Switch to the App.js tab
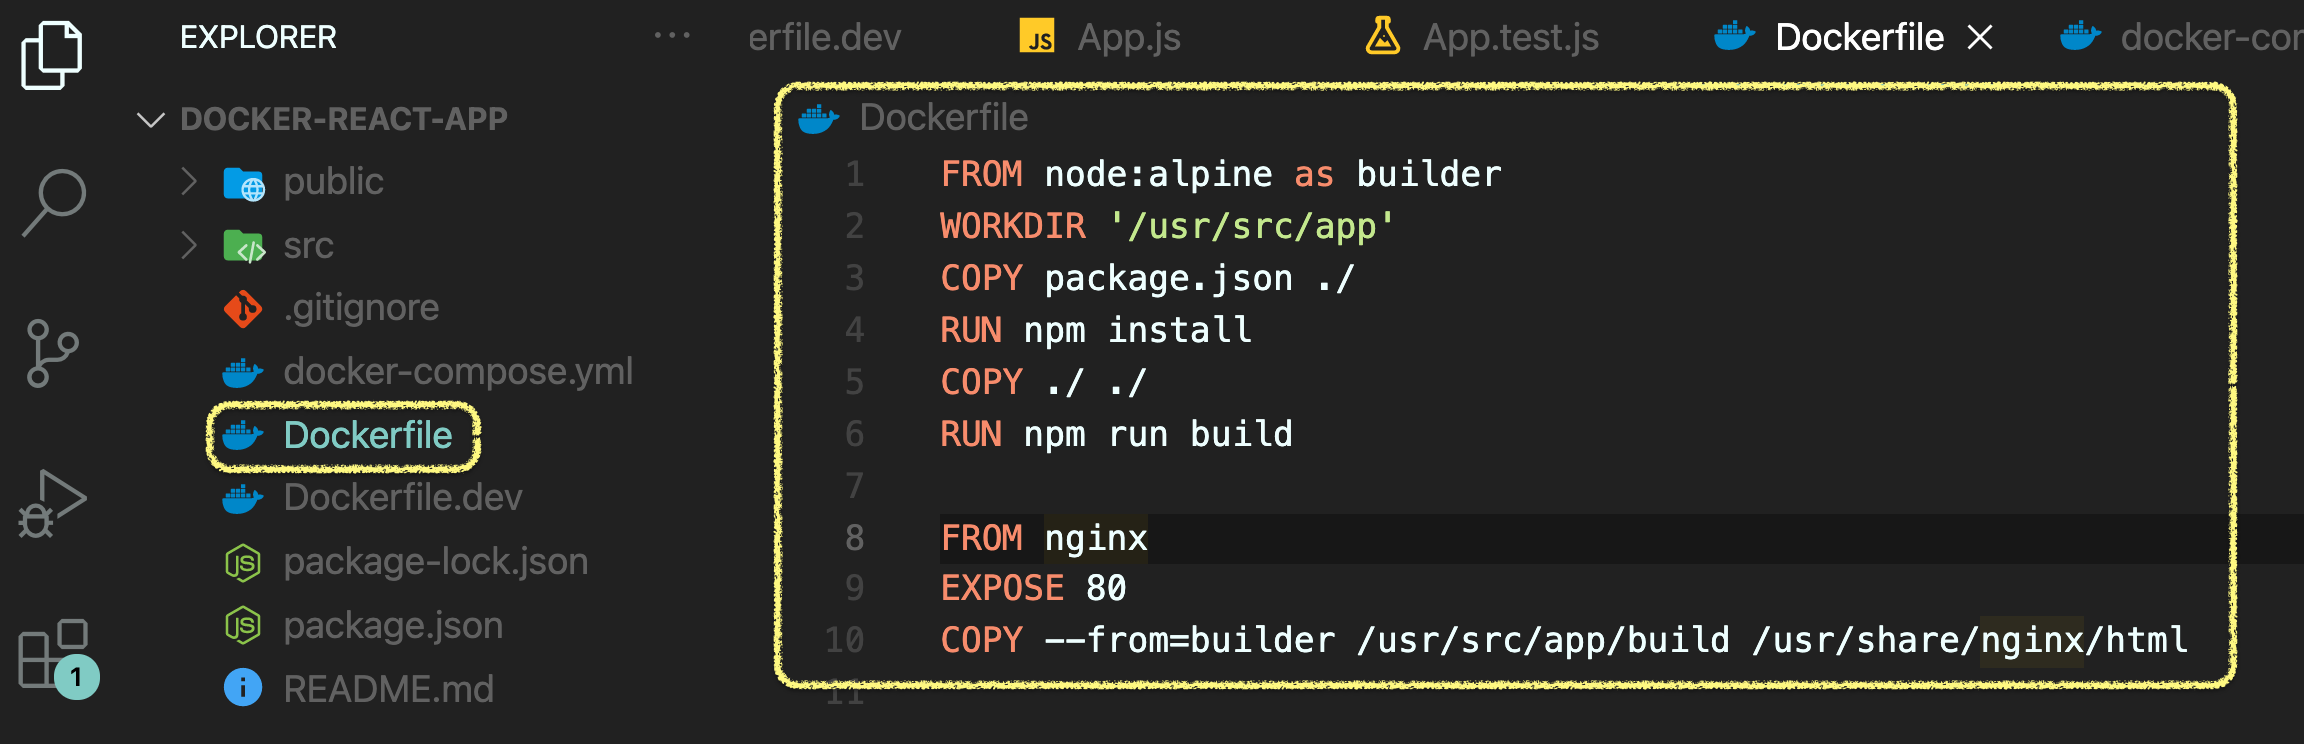Screen dimensions: 2304x744 pyautogui.click(x=1129, y=38)
